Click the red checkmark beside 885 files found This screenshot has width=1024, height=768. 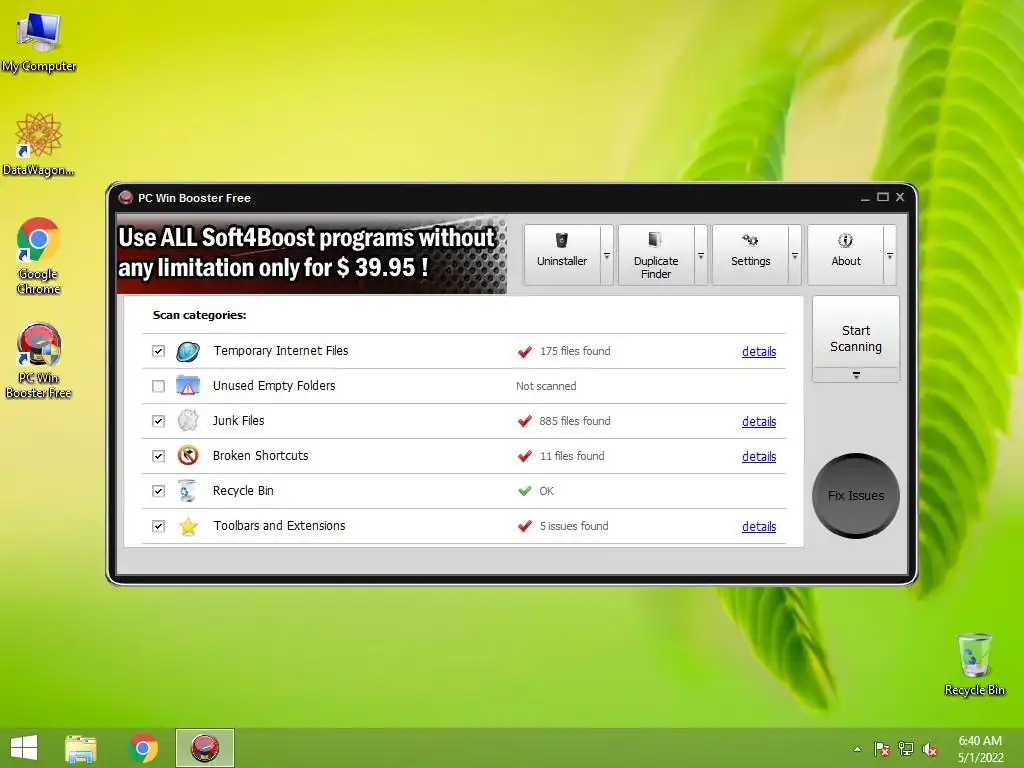(524, 421)
